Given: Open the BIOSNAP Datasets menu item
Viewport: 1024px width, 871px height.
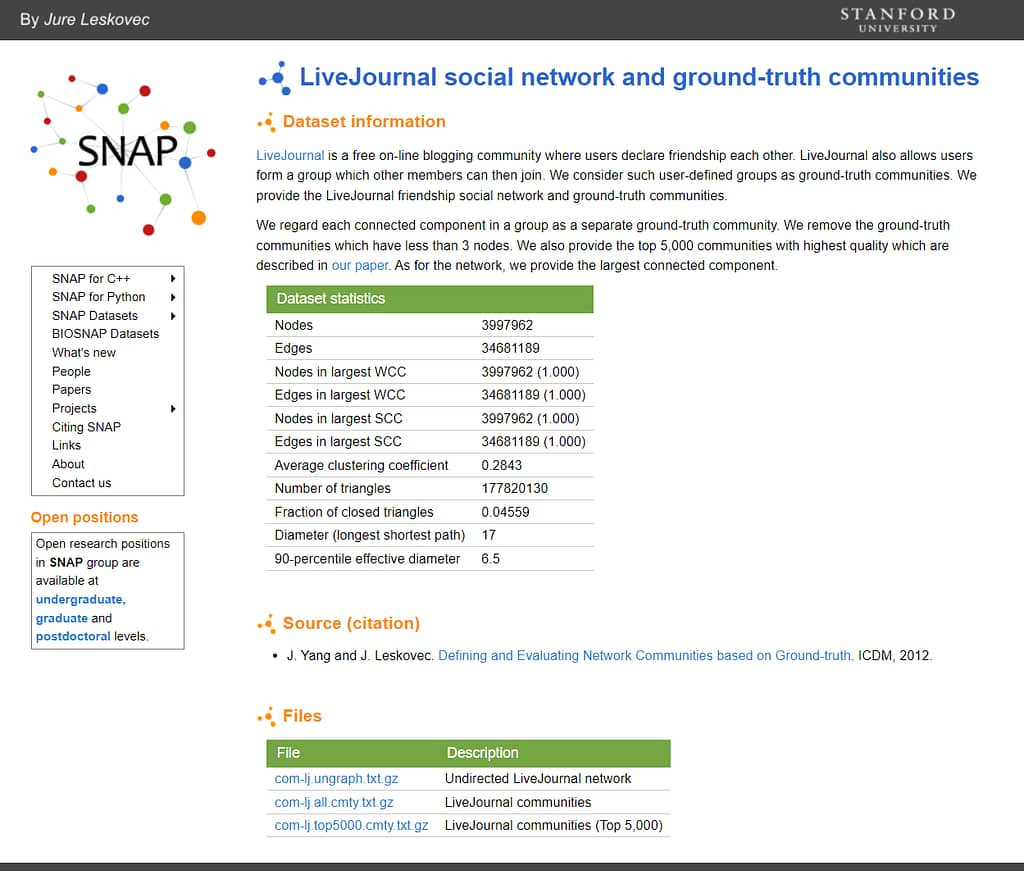Looking at the screenshot, I should (105, 334).
